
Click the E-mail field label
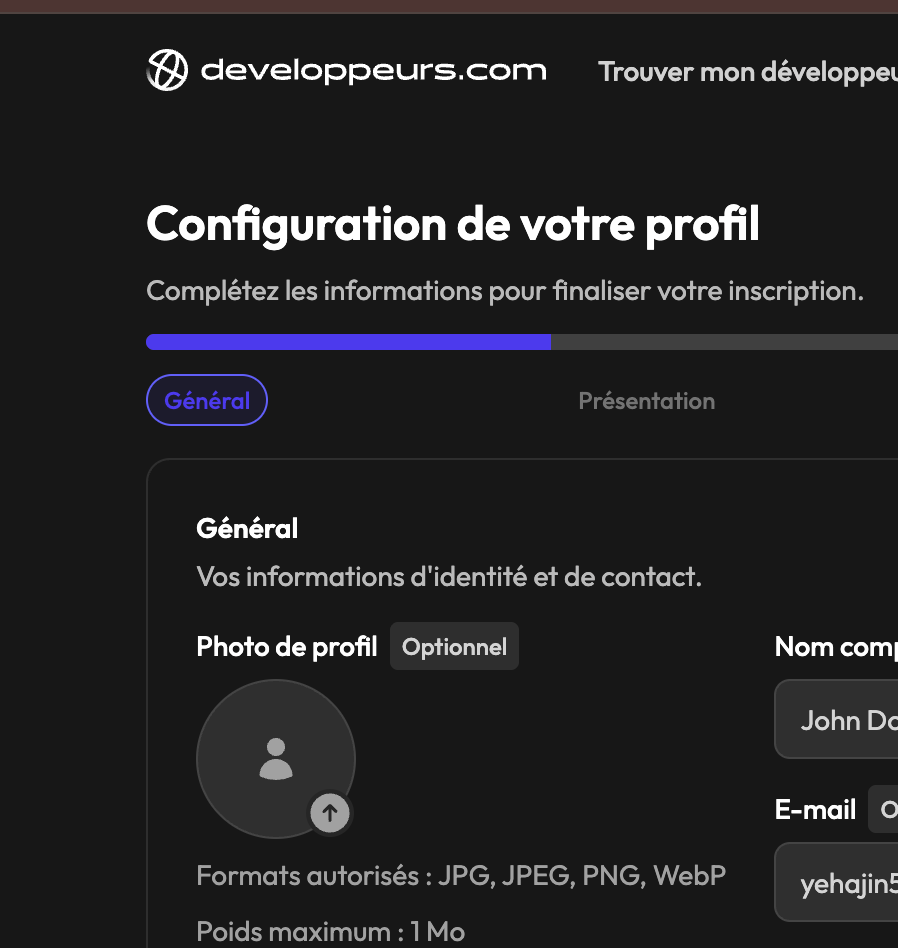tap(815, 809)
